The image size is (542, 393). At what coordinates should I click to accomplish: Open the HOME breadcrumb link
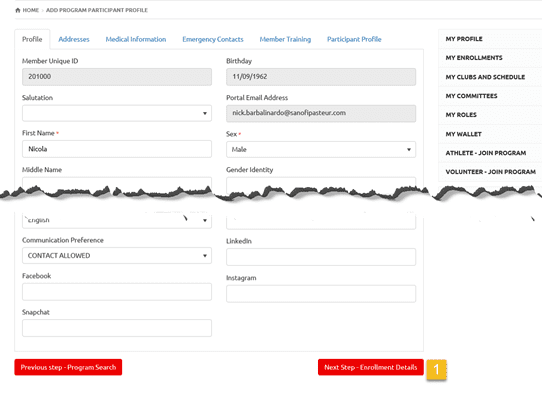[x=31, y=10]
